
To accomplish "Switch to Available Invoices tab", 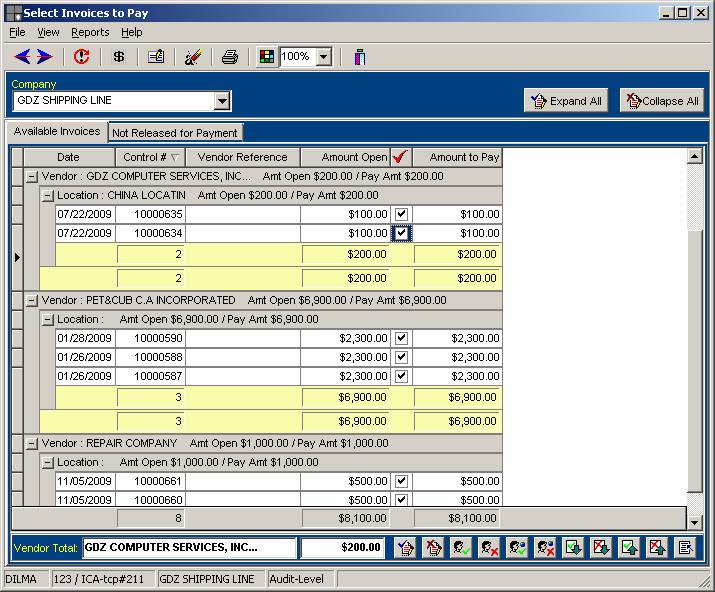I will (x=57, y=131).
